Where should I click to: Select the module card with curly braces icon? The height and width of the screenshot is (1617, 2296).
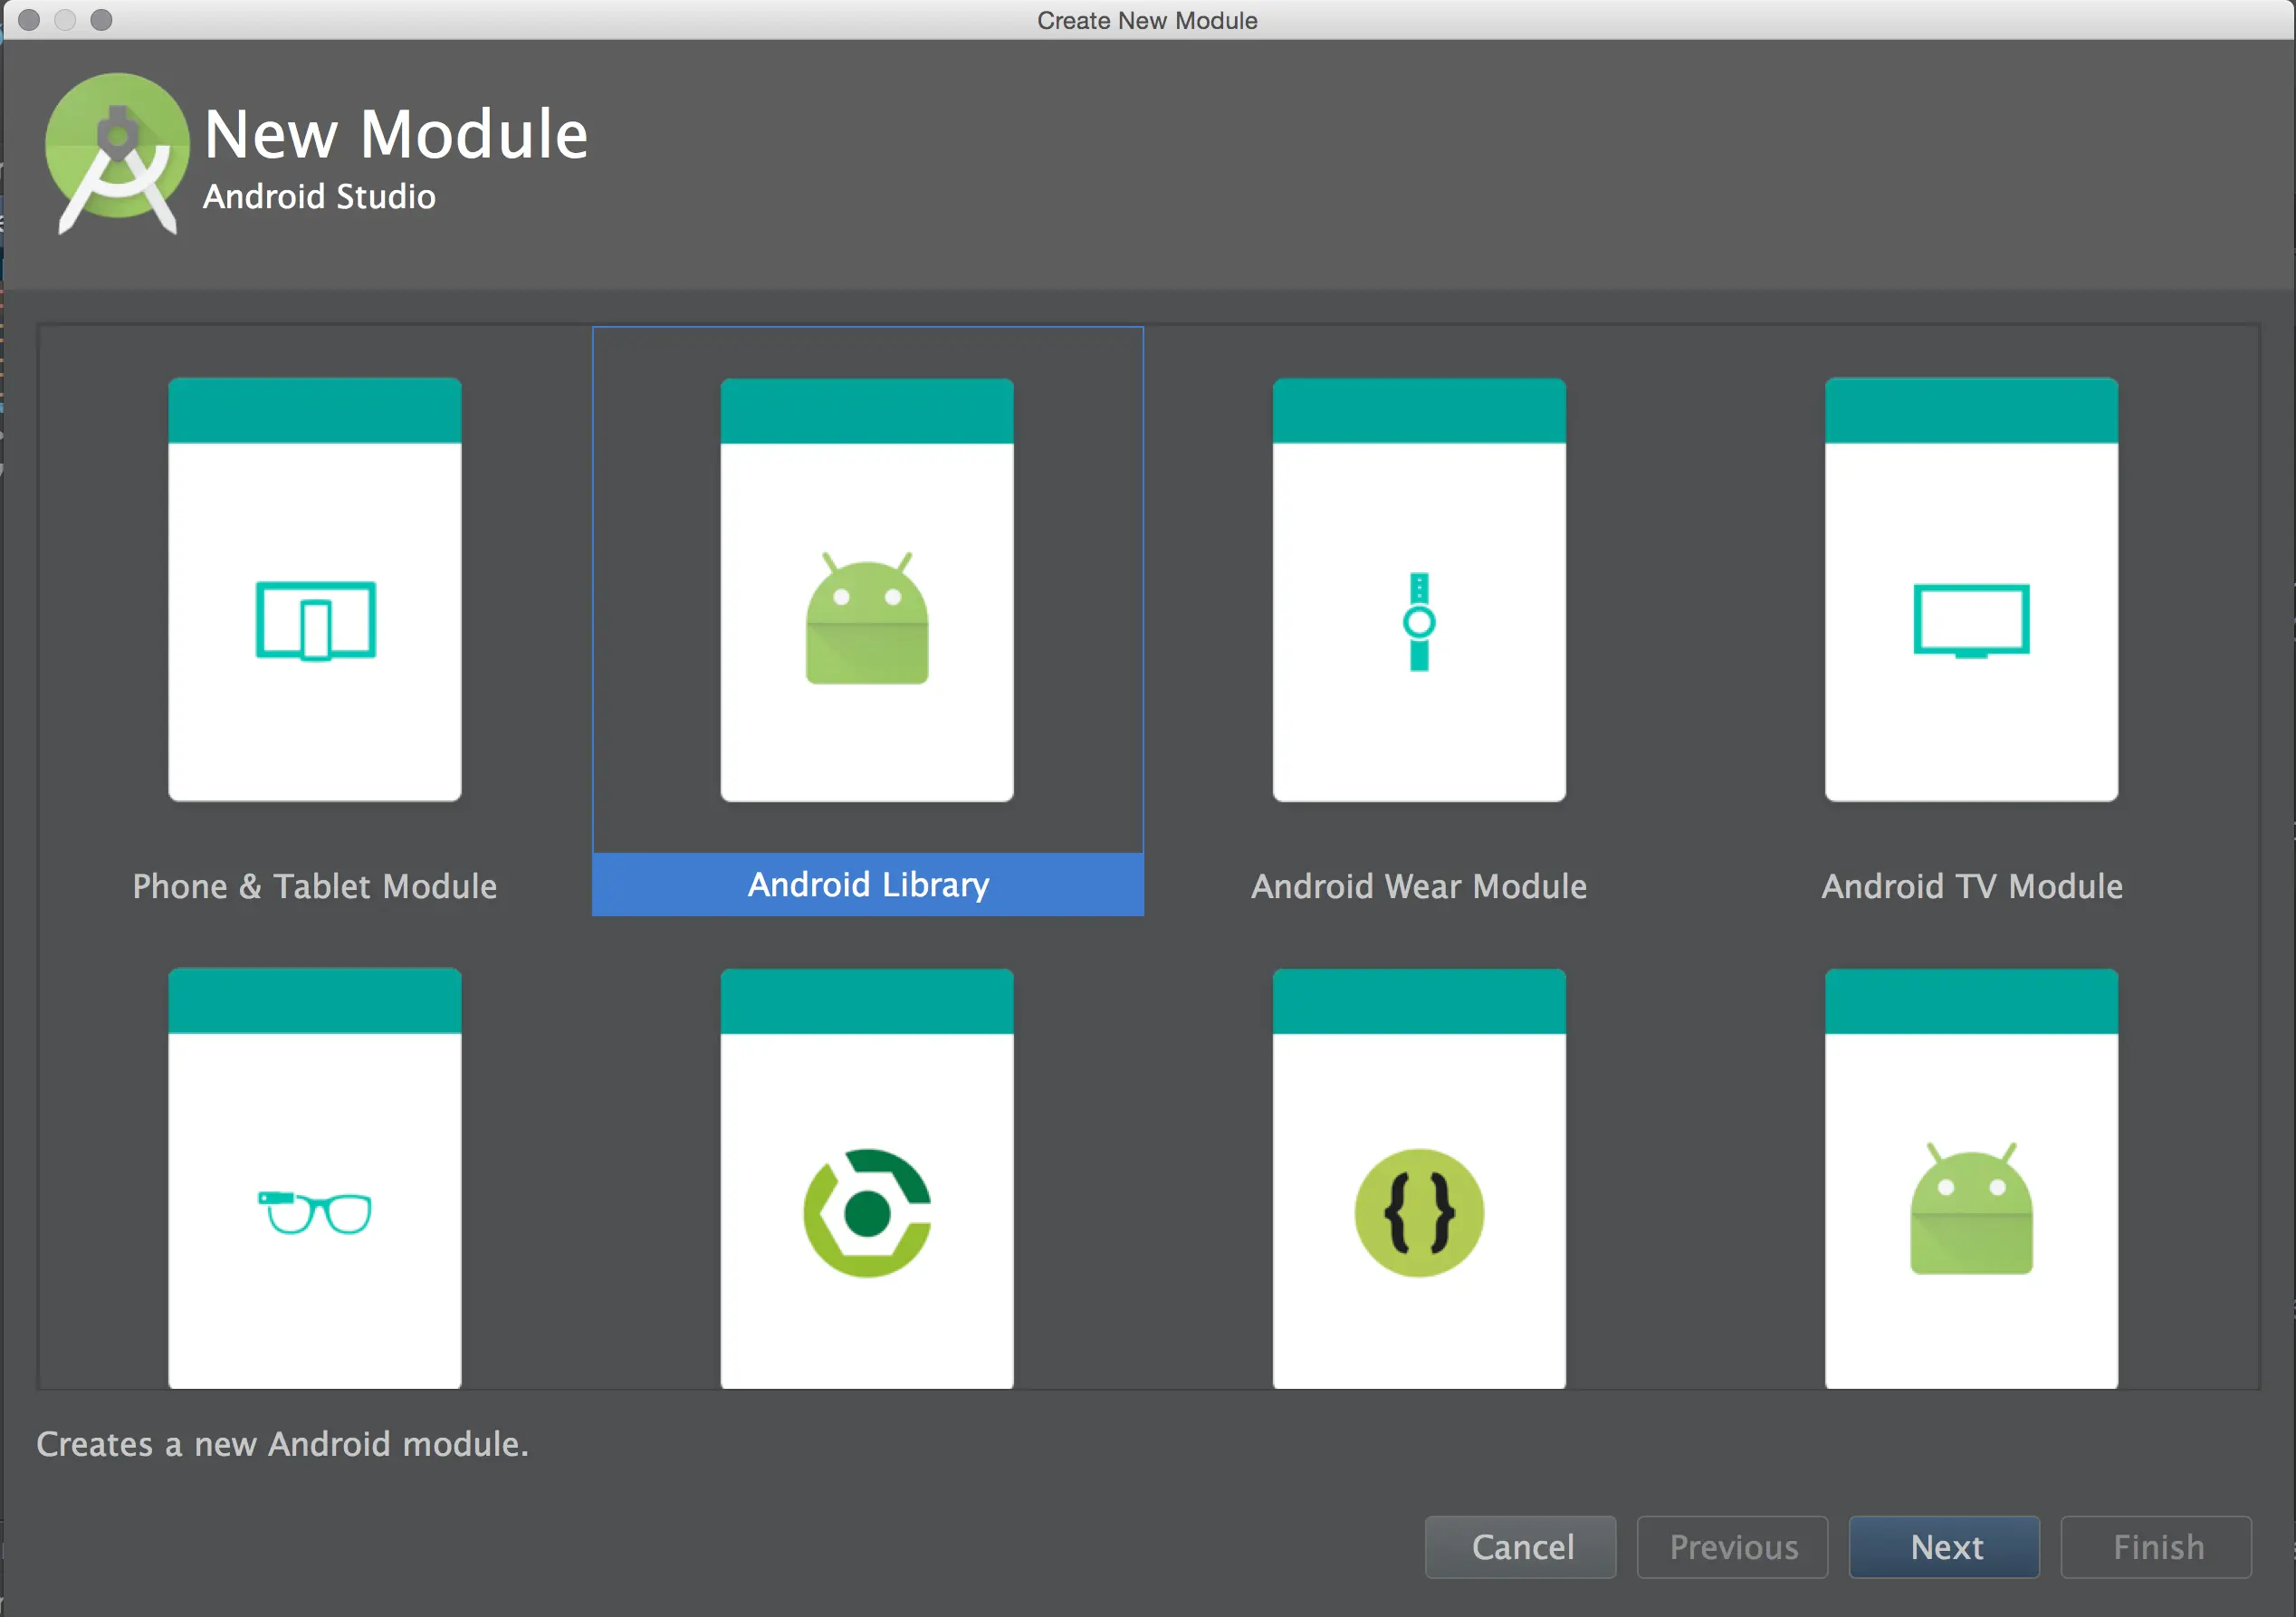click(1418, 1180)
